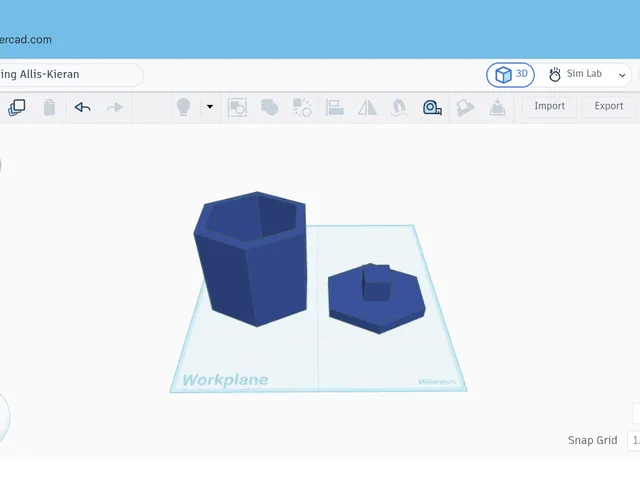
Task: Open the Sim Lab workspace
Action: pyautogui.click(x=576, y=74)
